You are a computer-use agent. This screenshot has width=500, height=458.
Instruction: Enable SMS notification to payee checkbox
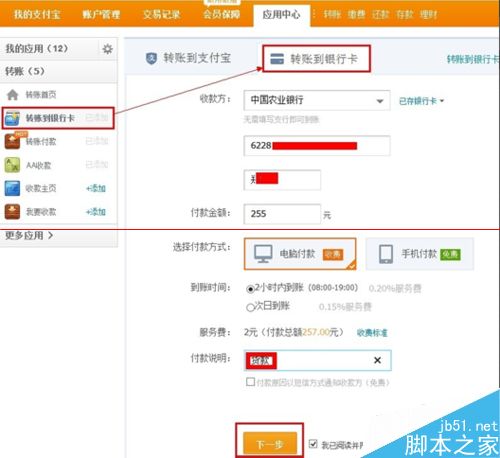[x=250, y=382]
